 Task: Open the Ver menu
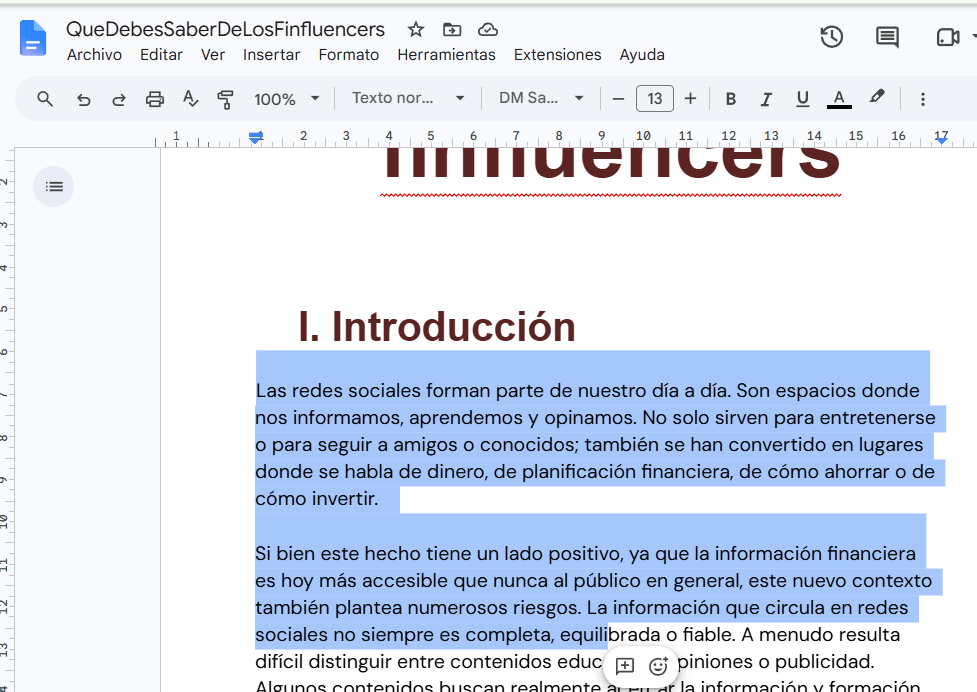coord(213,55)
